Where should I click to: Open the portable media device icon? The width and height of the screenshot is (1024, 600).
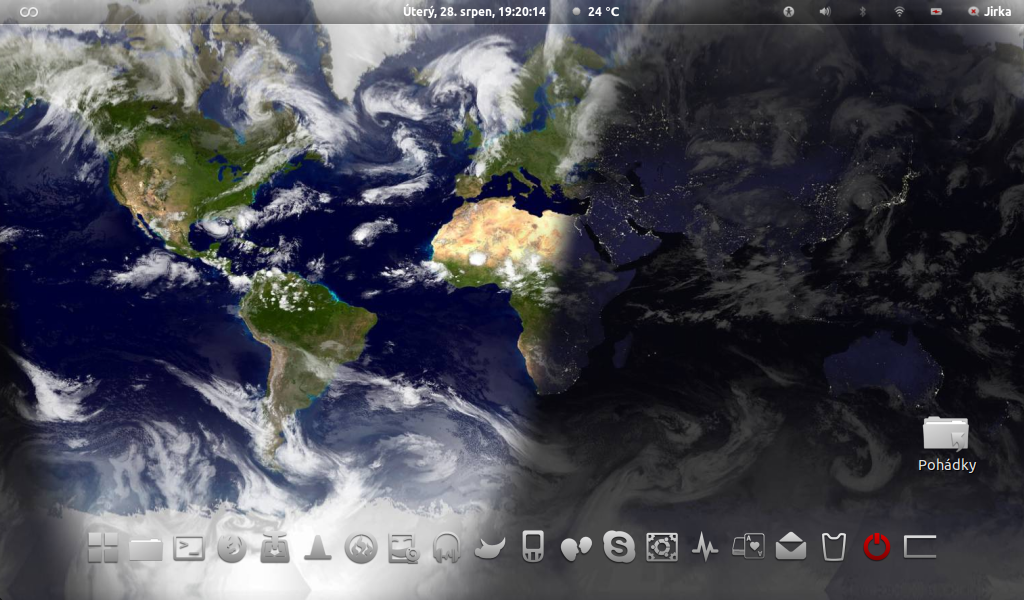point(533,546)
